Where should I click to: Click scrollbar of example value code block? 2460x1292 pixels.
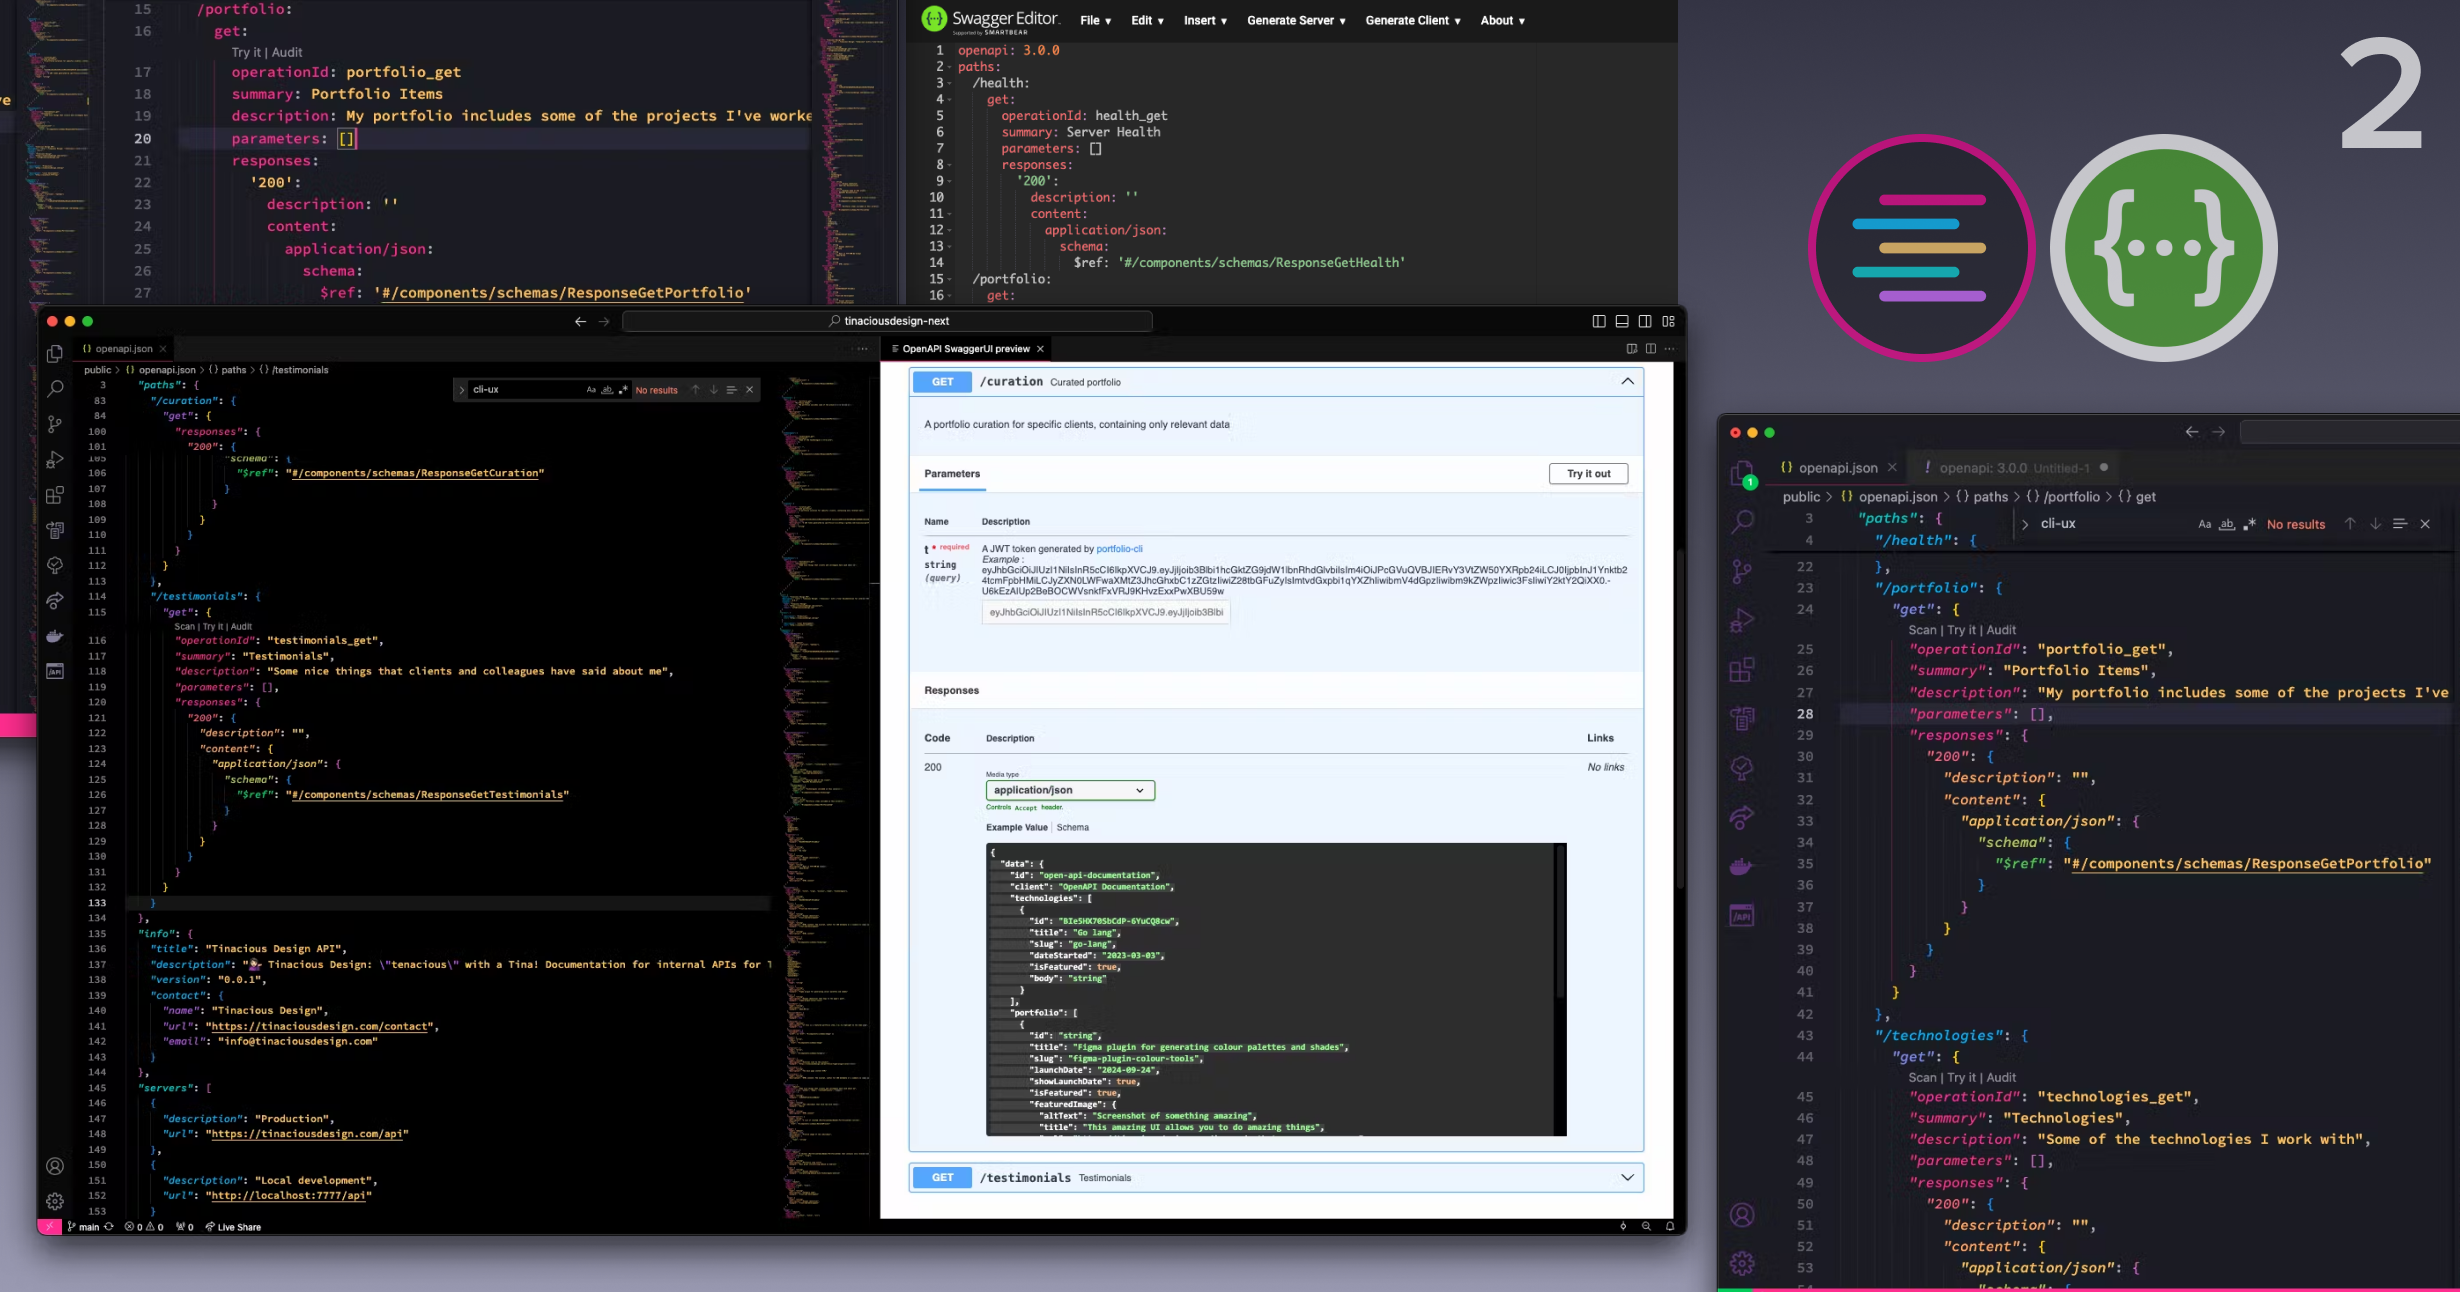point(1558,920)
